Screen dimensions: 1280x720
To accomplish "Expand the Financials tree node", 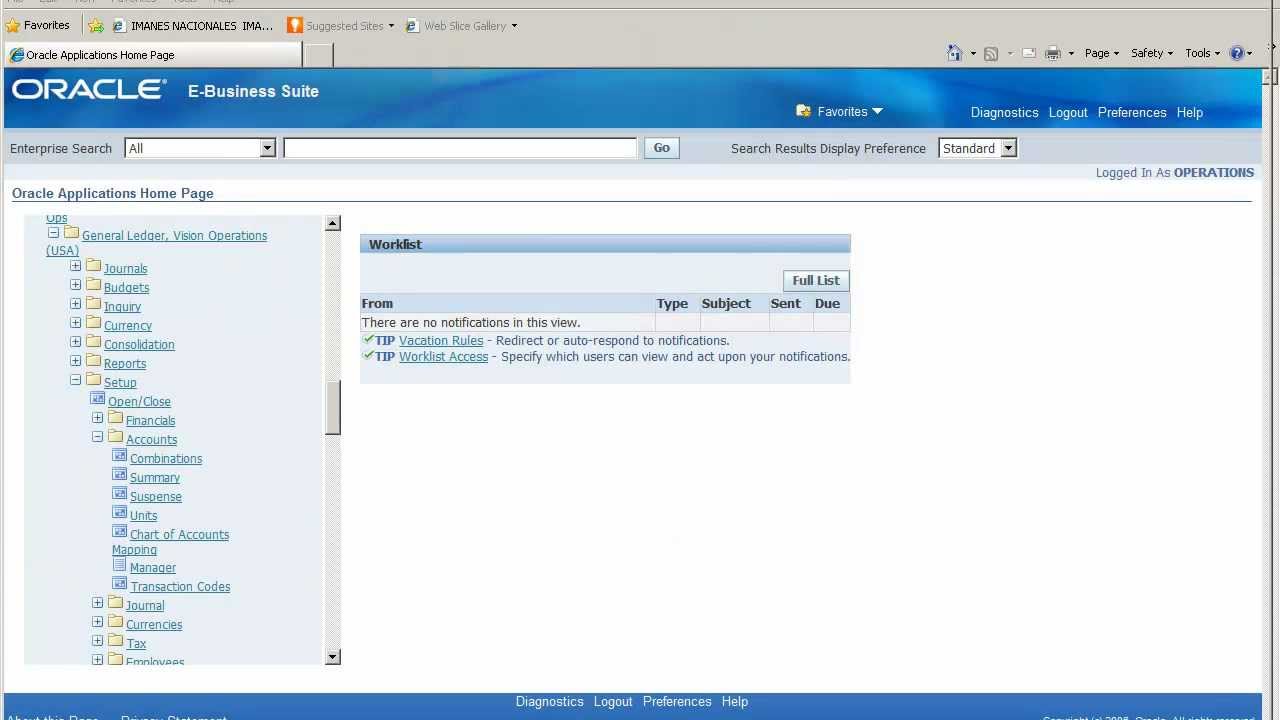I will pos(97,418).
